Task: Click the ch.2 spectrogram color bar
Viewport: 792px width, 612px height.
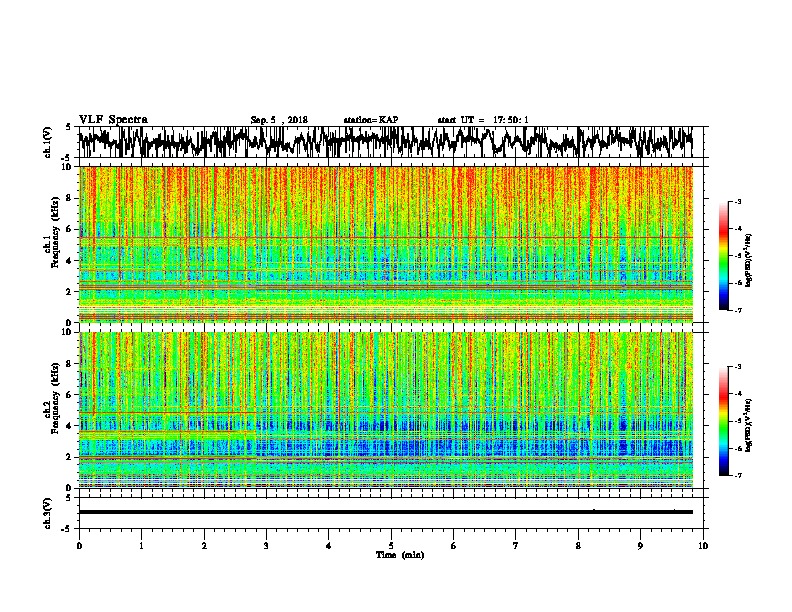Action: click(724, 421)
